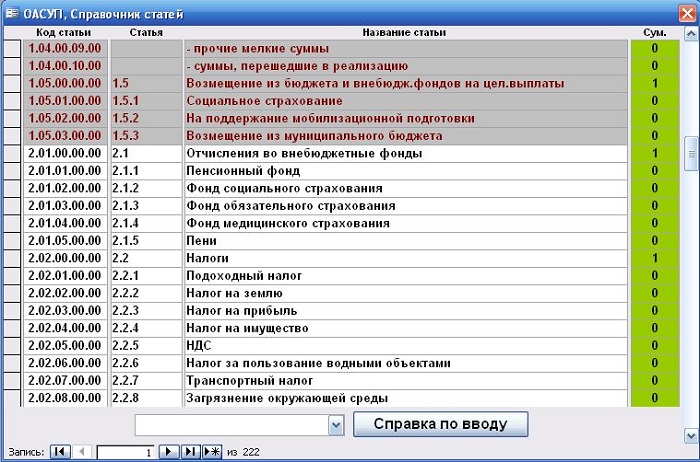The width and height of the screenshot is (700, 462).
Task: Select row selector for Пенсионный фонд
Action: (12, 171)
